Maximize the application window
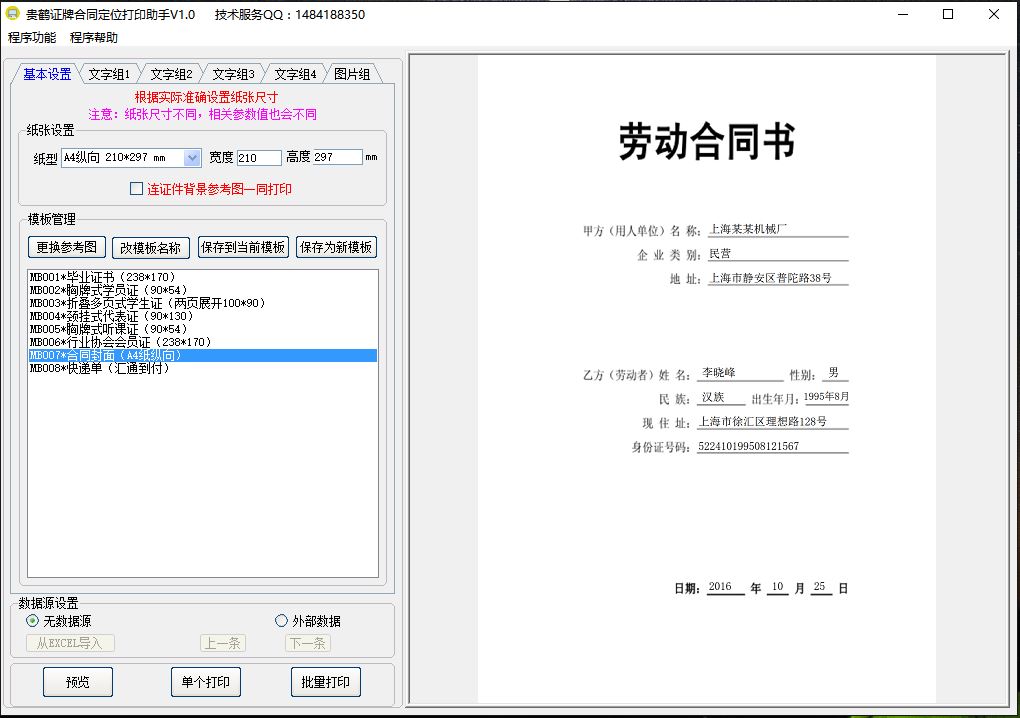 click(x=948, y=14)
